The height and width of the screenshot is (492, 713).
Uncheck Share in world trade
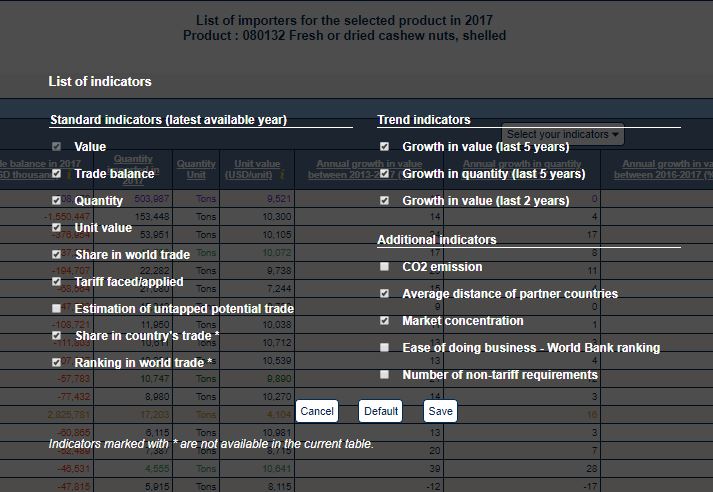click(57, 255)
